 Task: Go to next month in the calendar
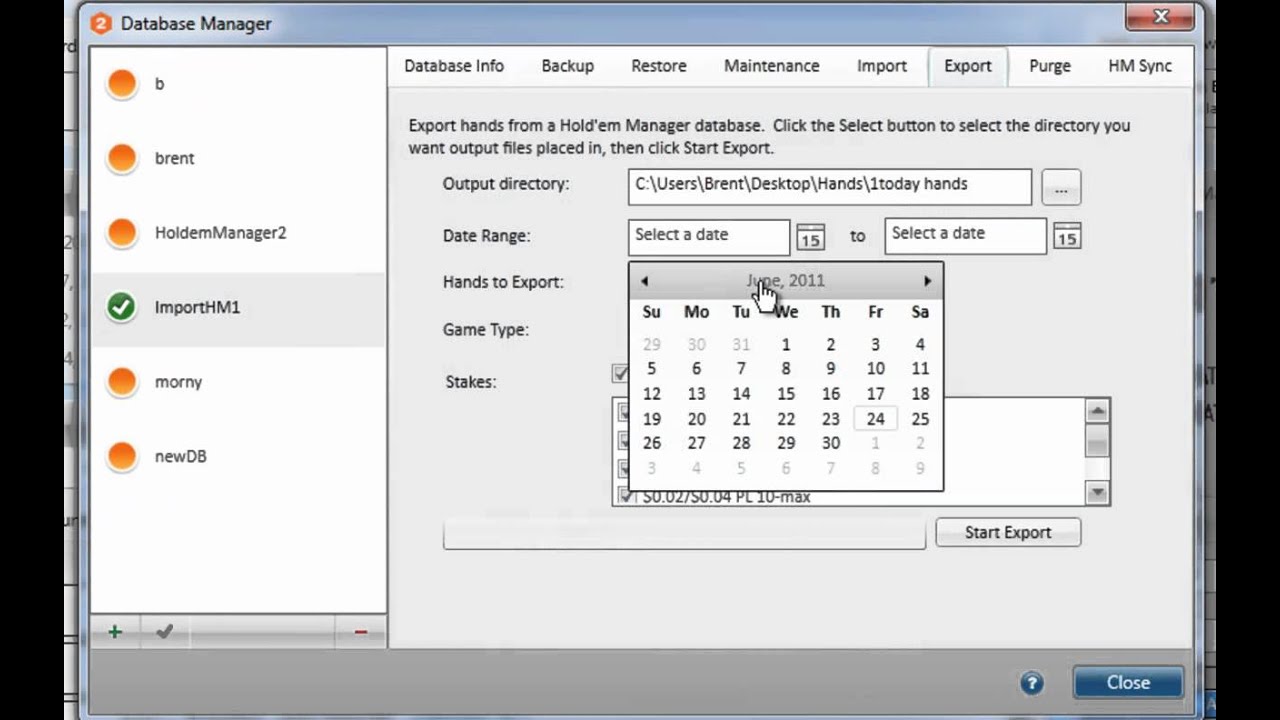tap(927, 281)
